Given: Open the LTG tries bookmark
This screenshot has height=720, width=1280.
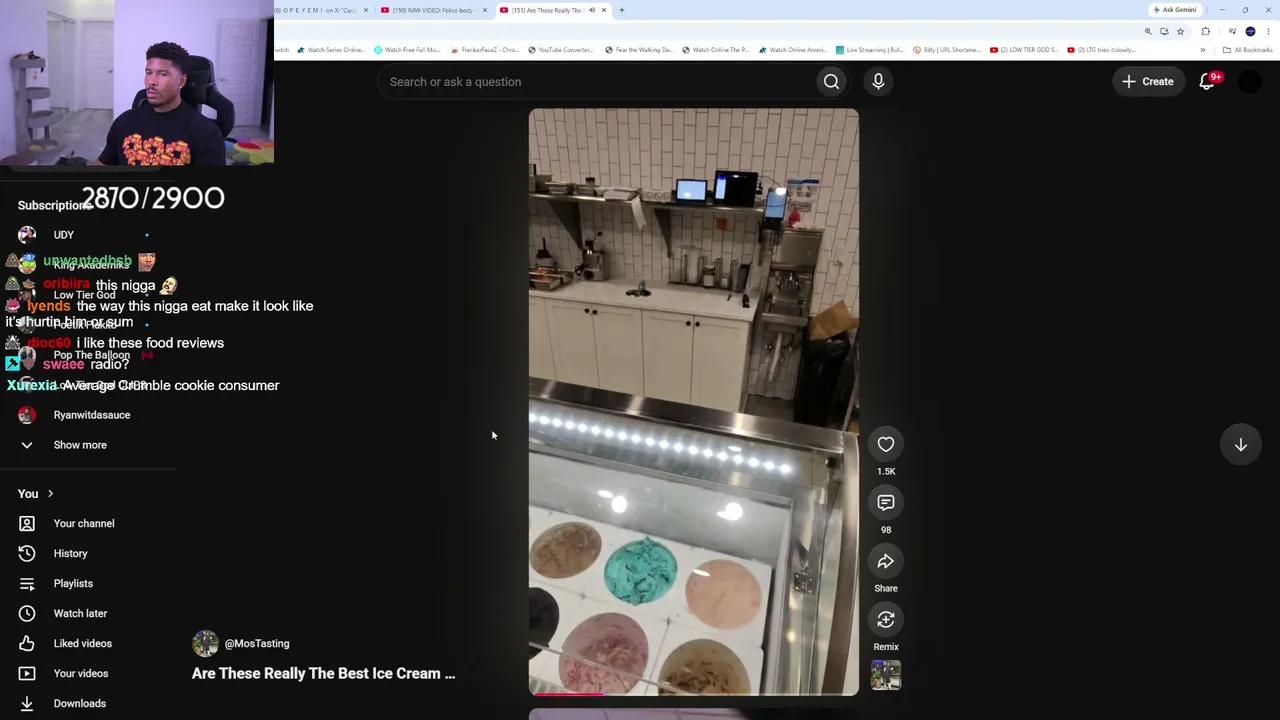Looking at the screenshot, I should 1102,50.
